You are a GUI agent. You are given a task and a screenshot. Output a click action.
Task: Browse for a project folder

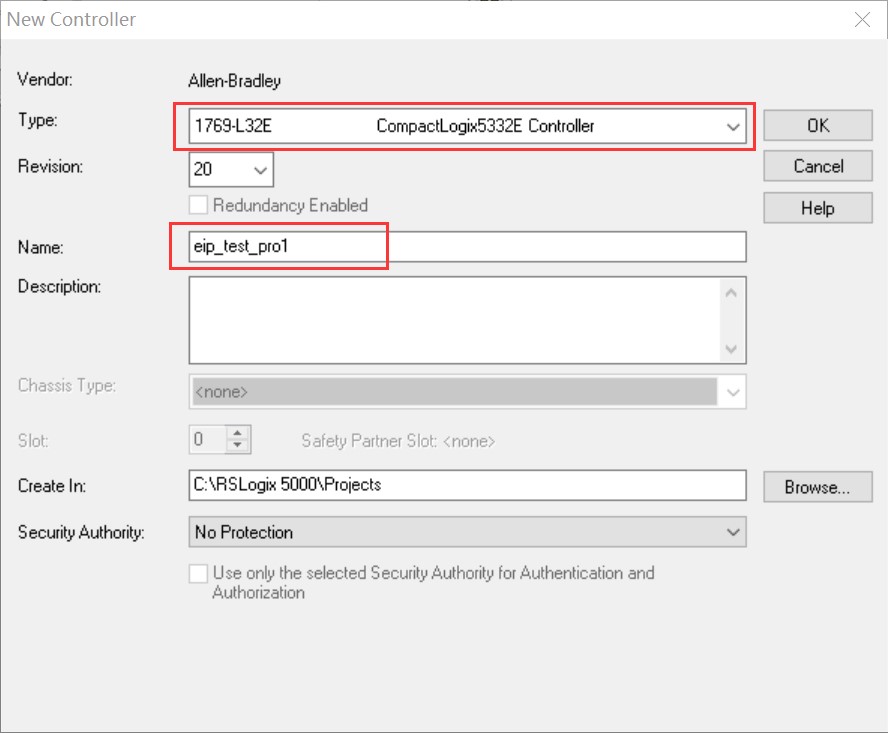(817, 487)
